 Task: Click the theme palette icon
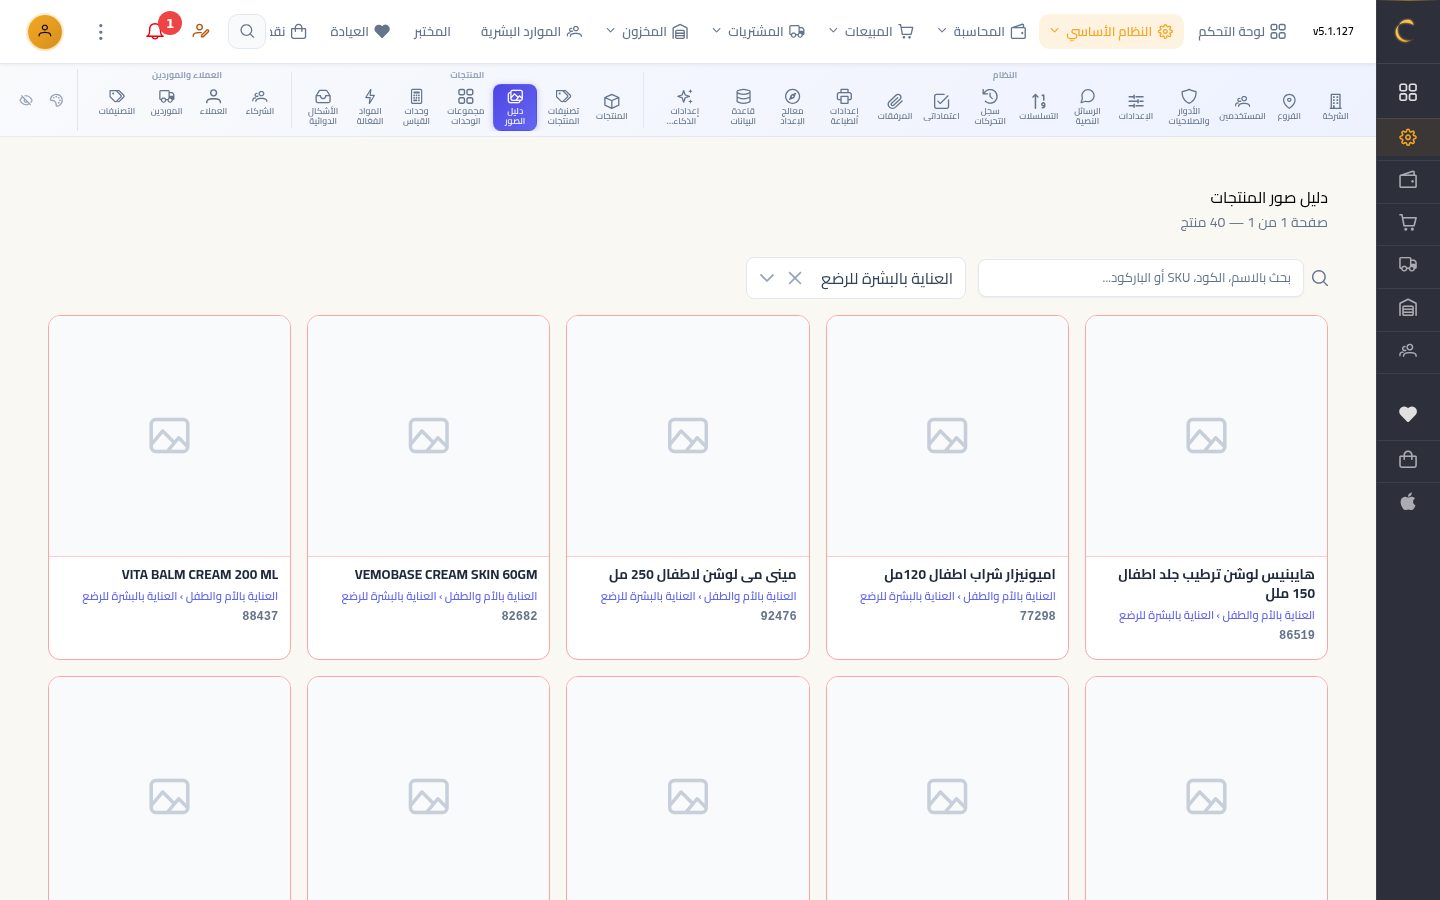point(56,100)
